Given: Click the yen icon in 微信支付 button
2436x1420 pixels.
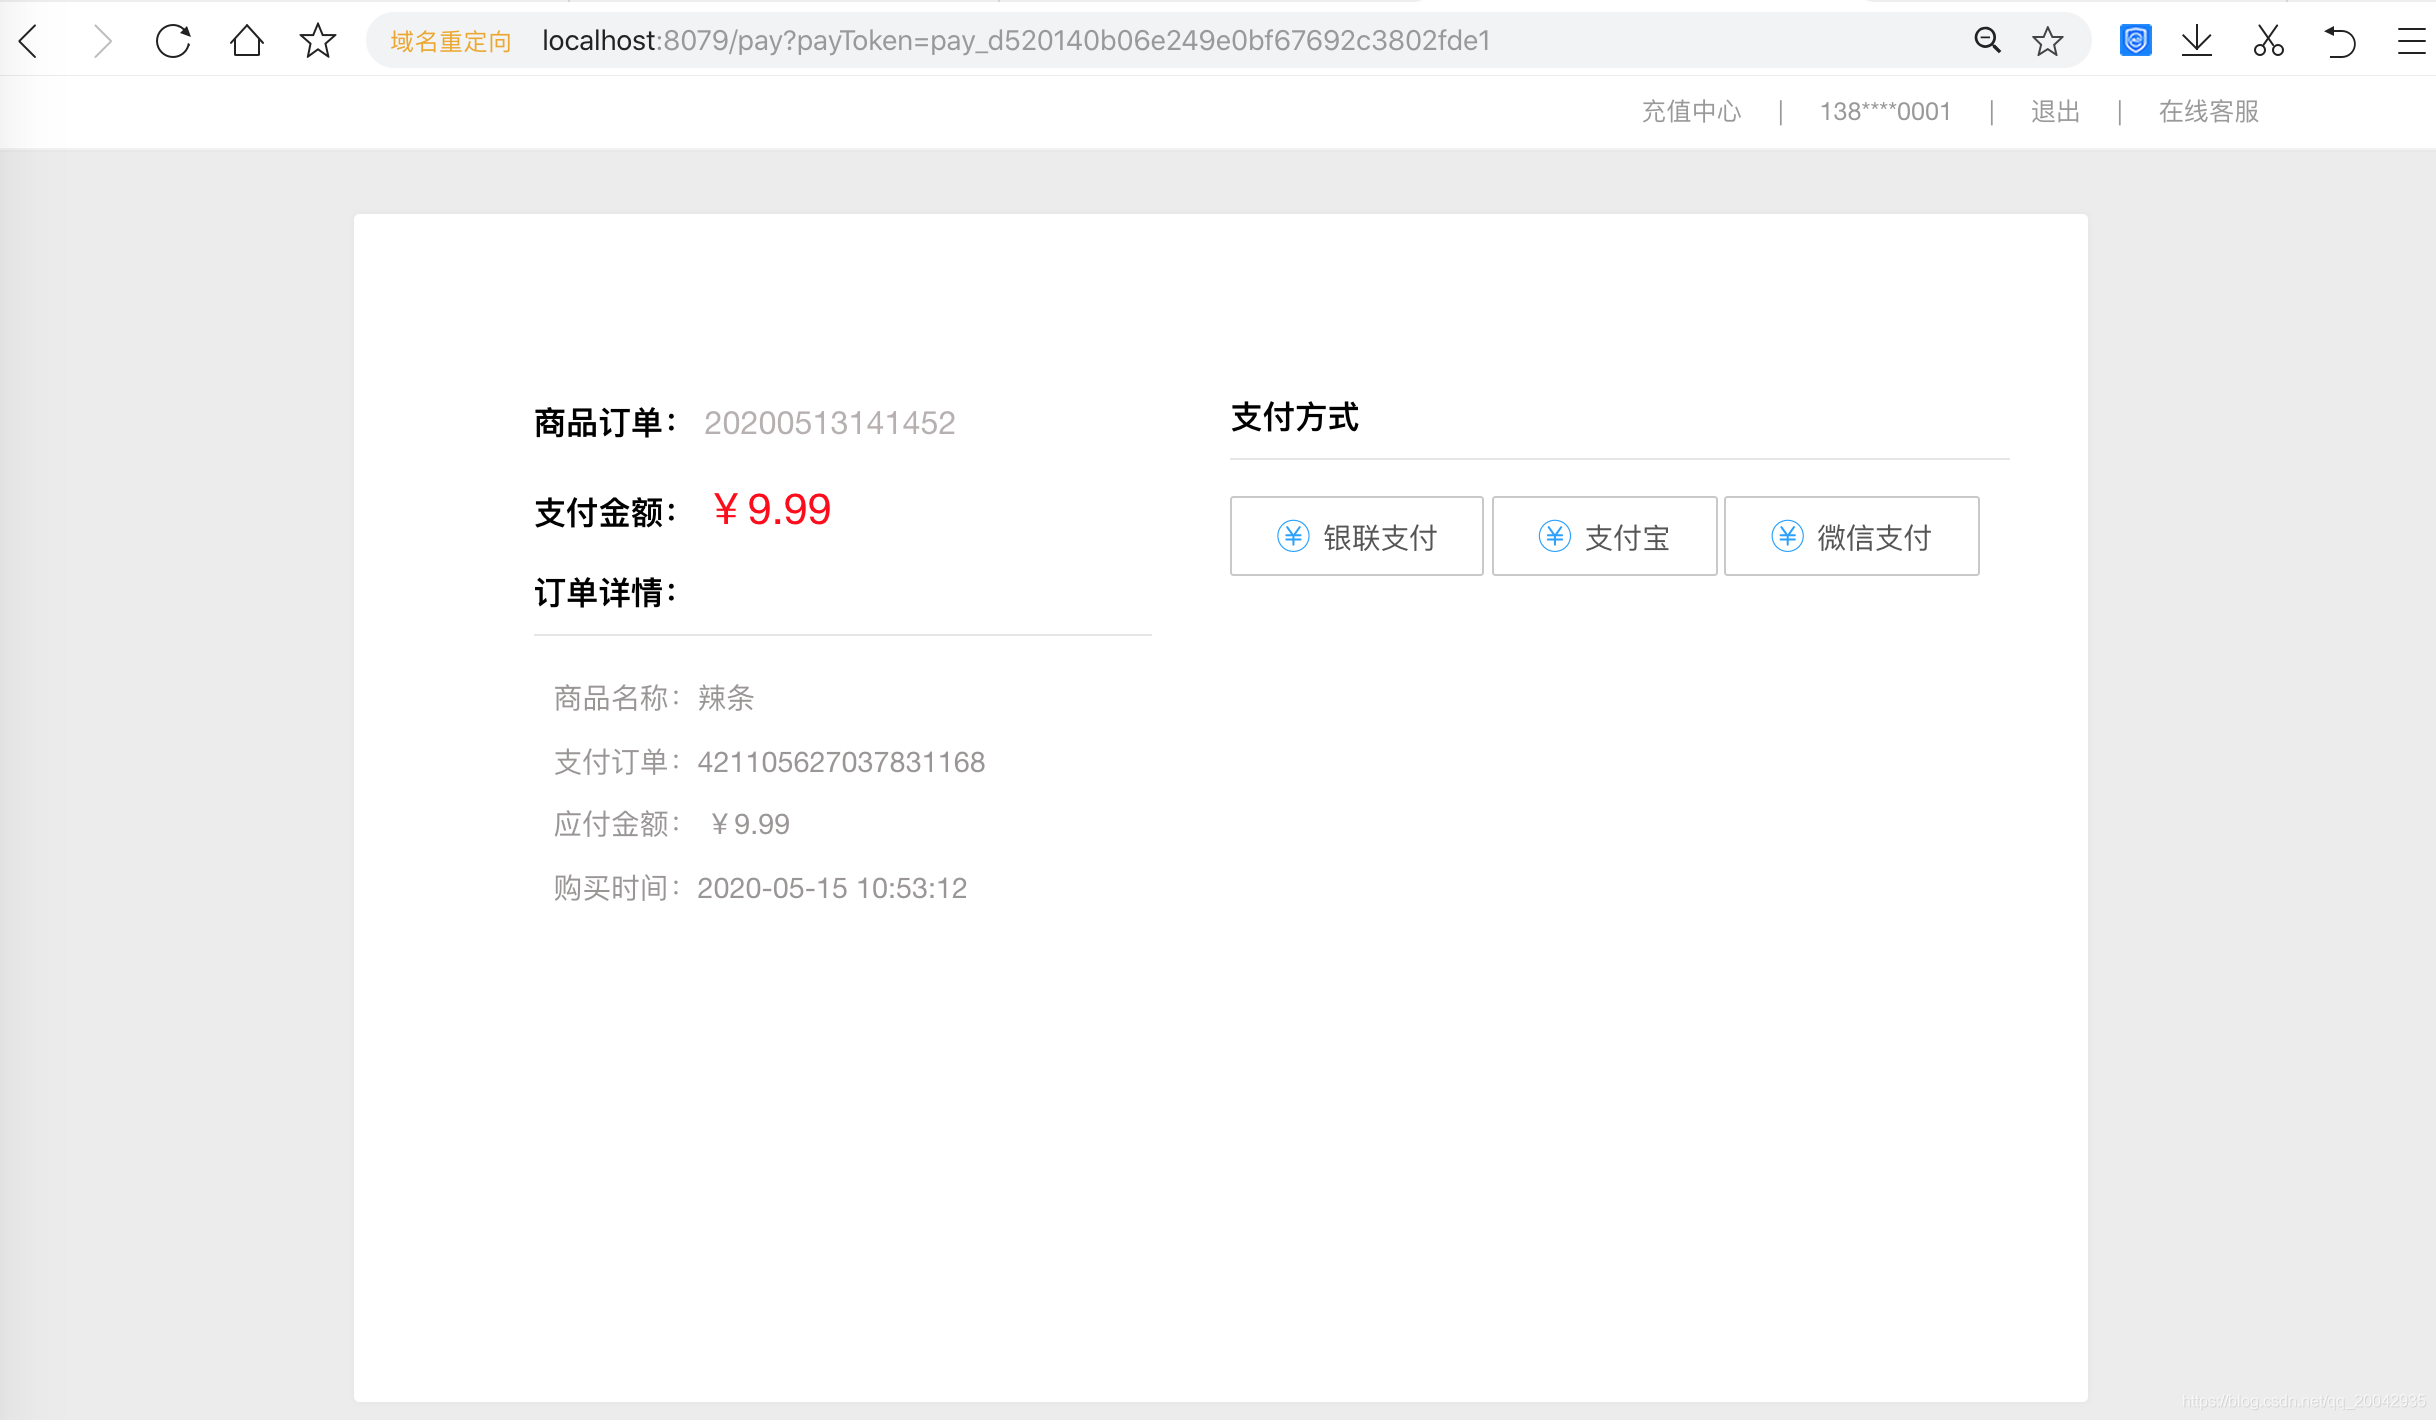Looking at the screenshot, I should tap(1787, 536).
